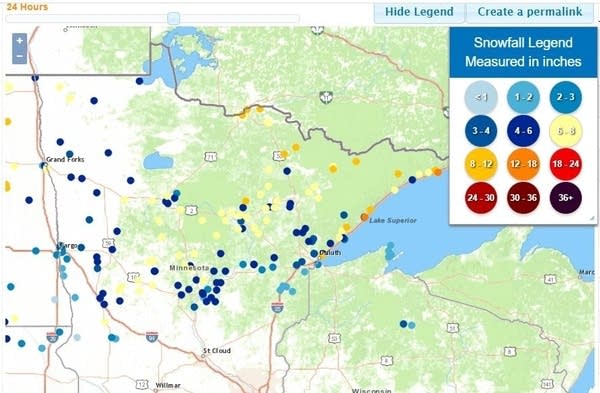The width and height of the screenshot is (600, 393).
Task: Select the 1 - 2 inch legend swatch
Action: tap(523, 97)
